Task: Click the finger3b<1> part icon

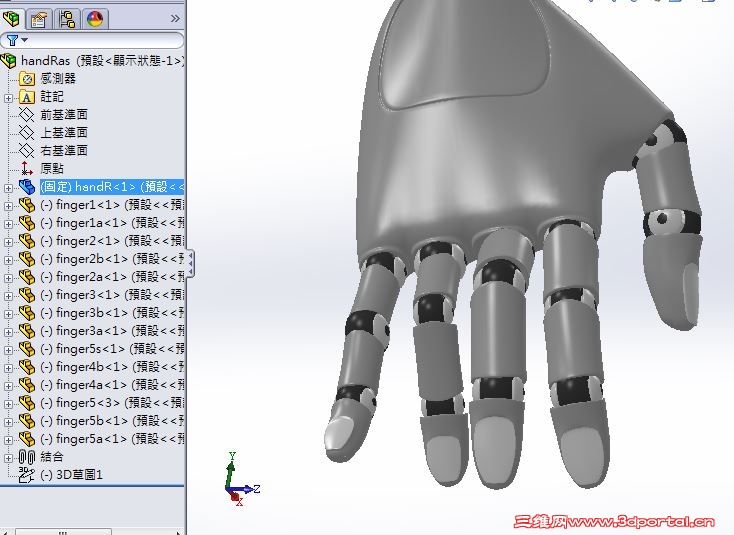Action: tap(27, 313)
